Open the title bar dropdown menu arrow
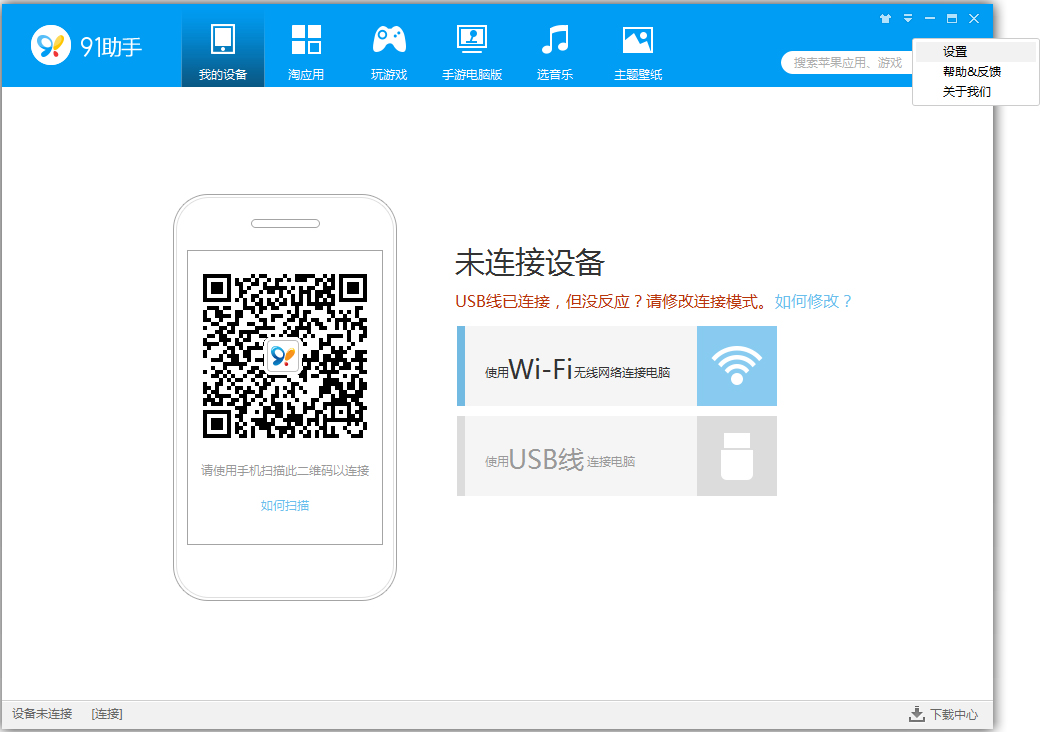Viewport: 1044px width, 732px height. tap(907, 17)
